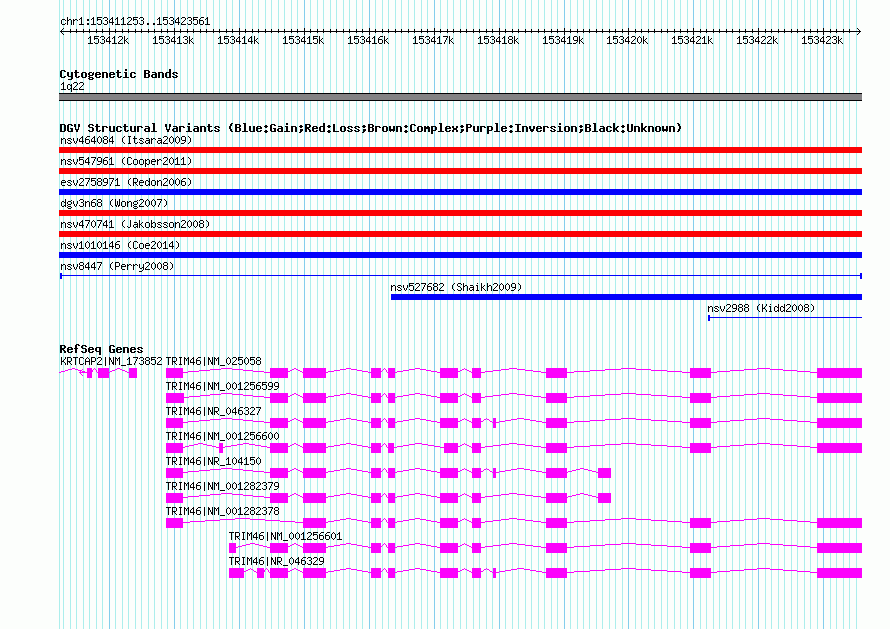Click the TRIM46|NM_001256601 transcript label
890x629 pixels.
click(286, 536)
